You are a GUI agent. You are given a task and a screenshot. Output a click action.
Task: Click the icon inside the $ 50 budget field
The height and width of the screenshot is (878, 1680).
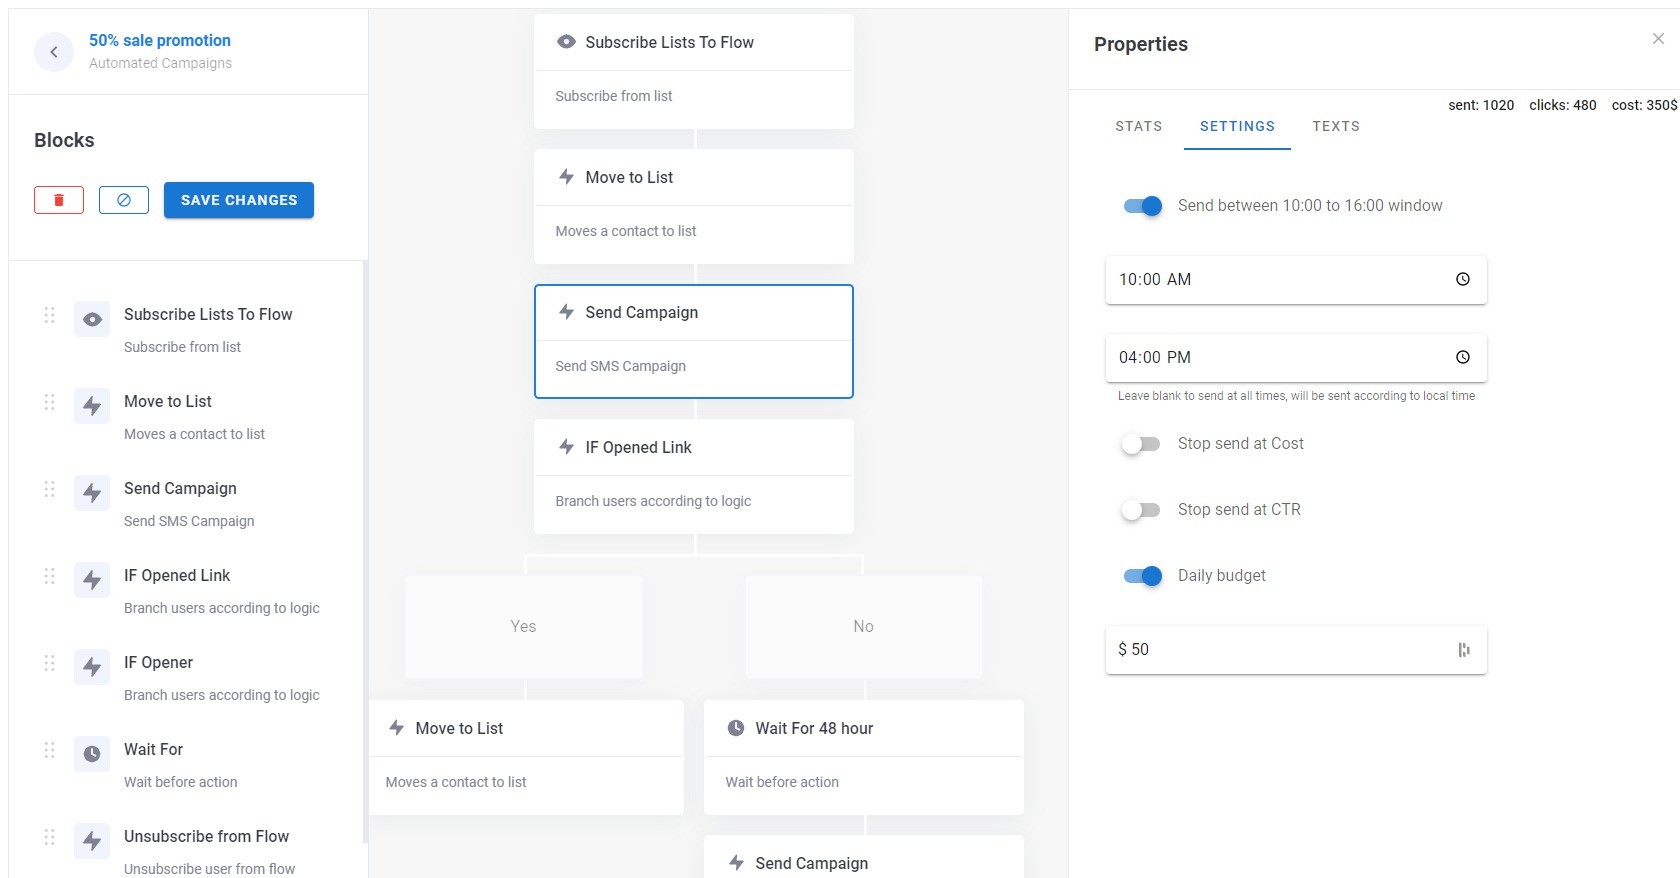tap(1463, 650)
